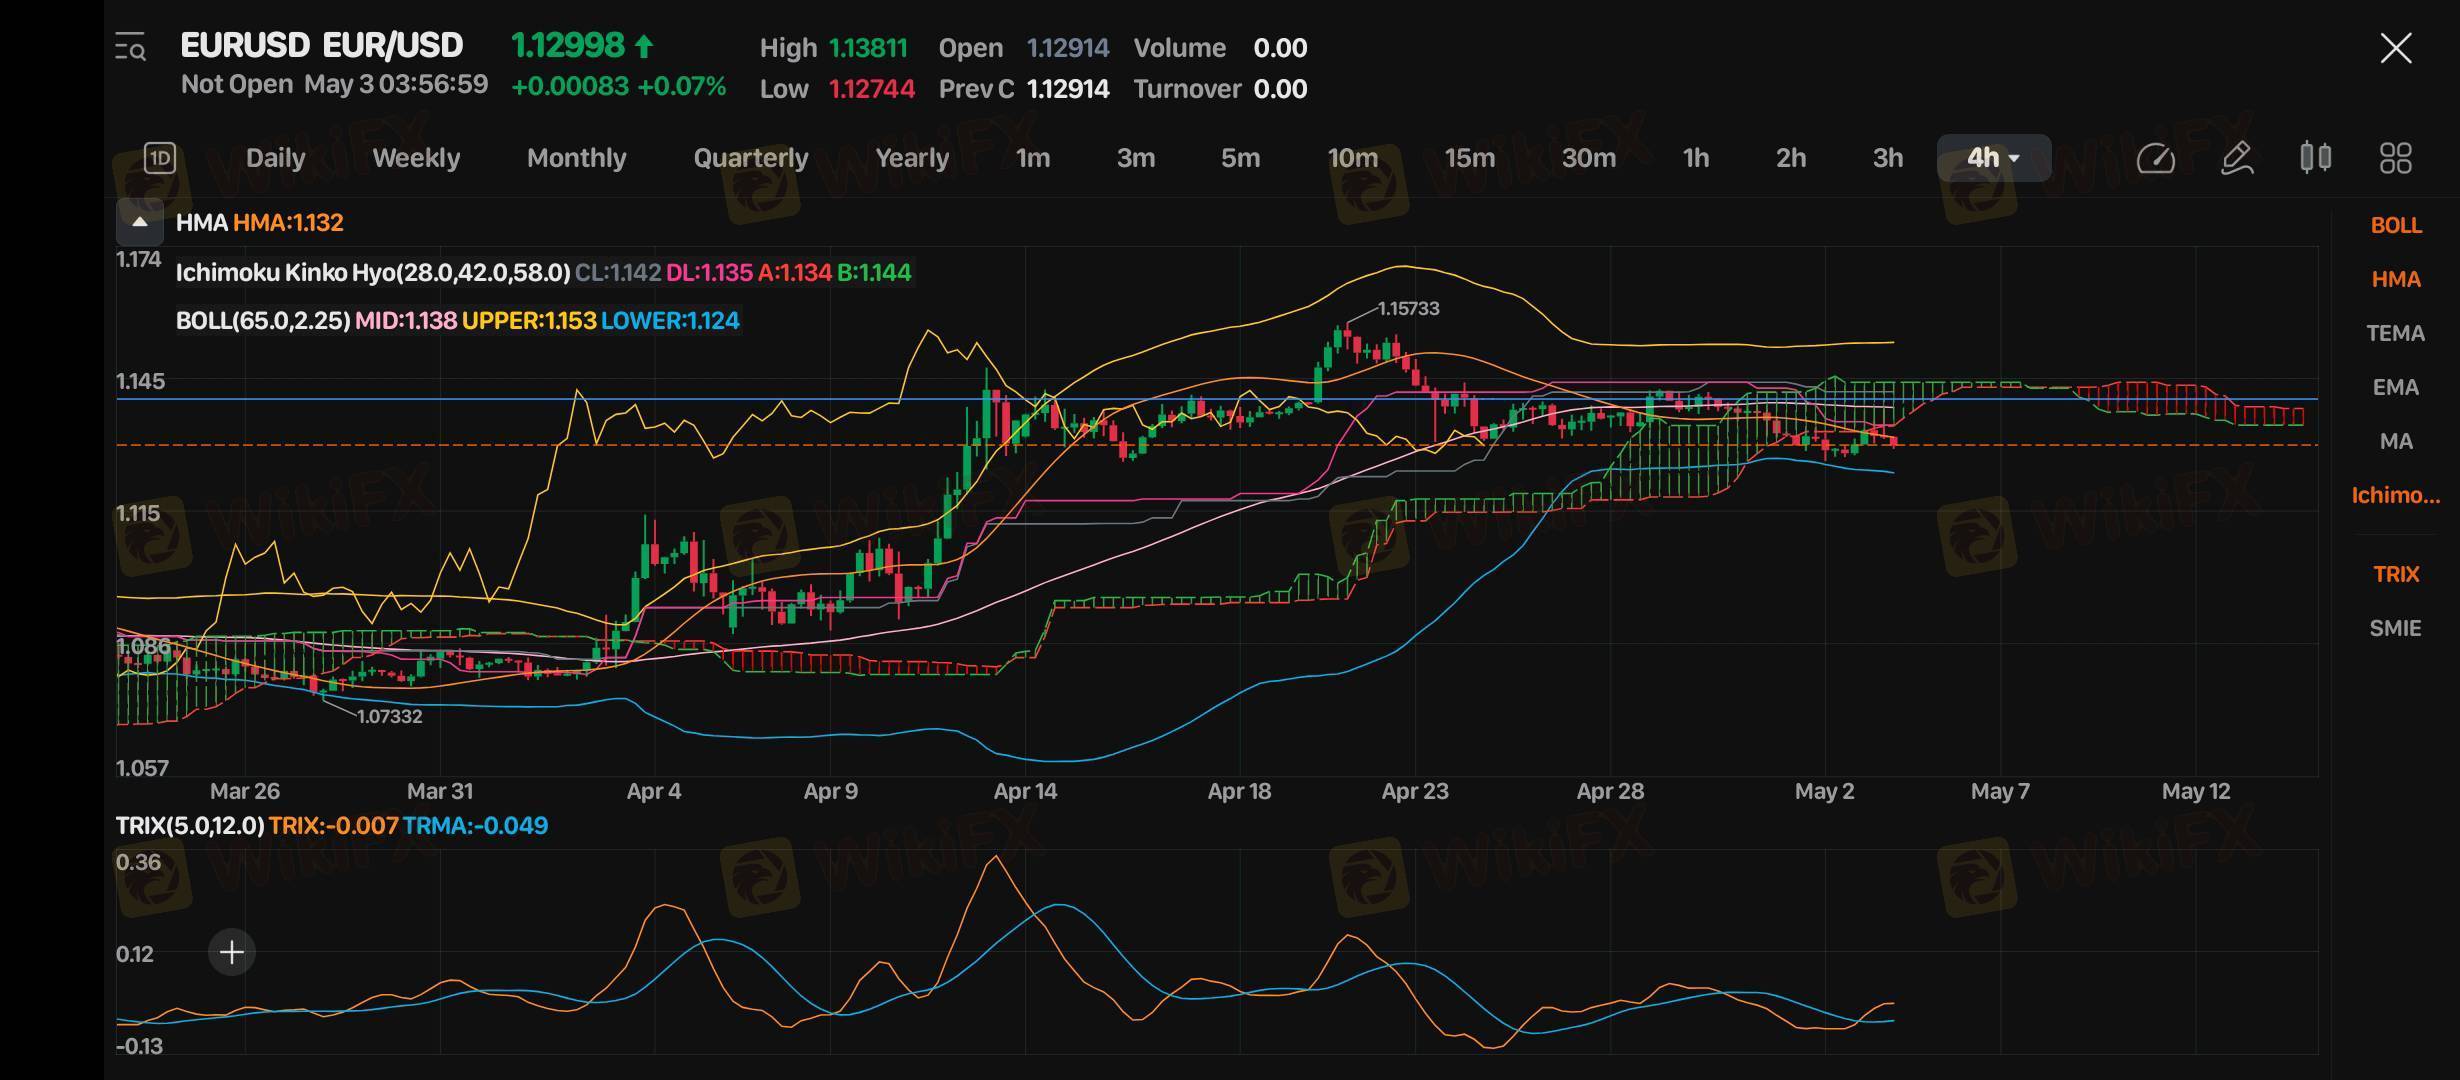2460x1080 pixels.
Task: Open the speed gauge indicator icon
Action: pyautogui.click(x=2155, y=158)
